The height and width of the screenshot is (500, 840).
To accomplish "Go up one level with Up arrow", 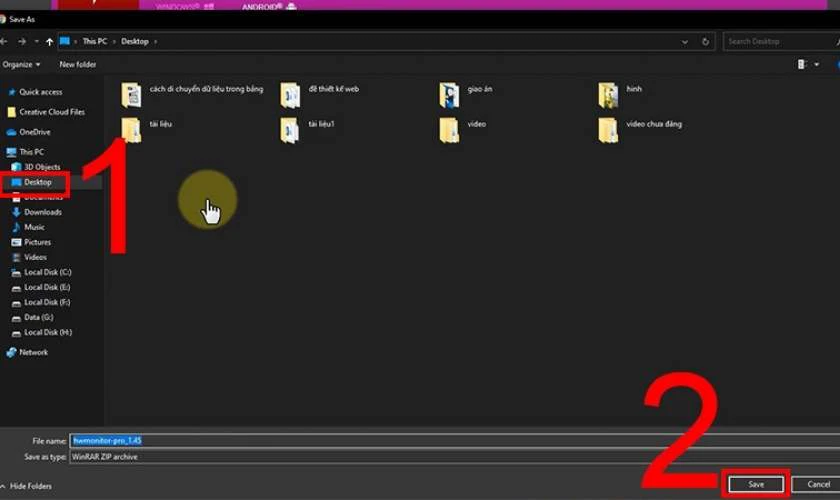I will pos(49,42).
